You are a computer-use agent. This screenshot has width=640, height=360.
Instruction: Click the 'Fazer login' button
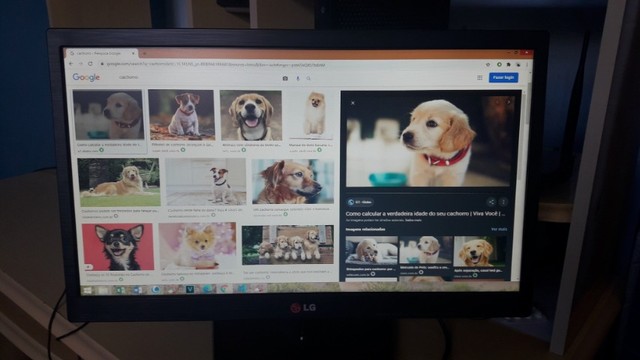[503, 77]
